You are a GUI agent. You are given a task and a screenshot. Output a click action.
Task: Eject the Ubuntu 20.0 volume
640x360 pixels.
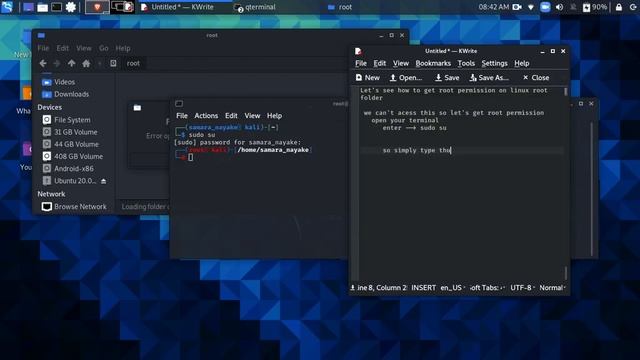pyautogui.click(x=104, y=181)
